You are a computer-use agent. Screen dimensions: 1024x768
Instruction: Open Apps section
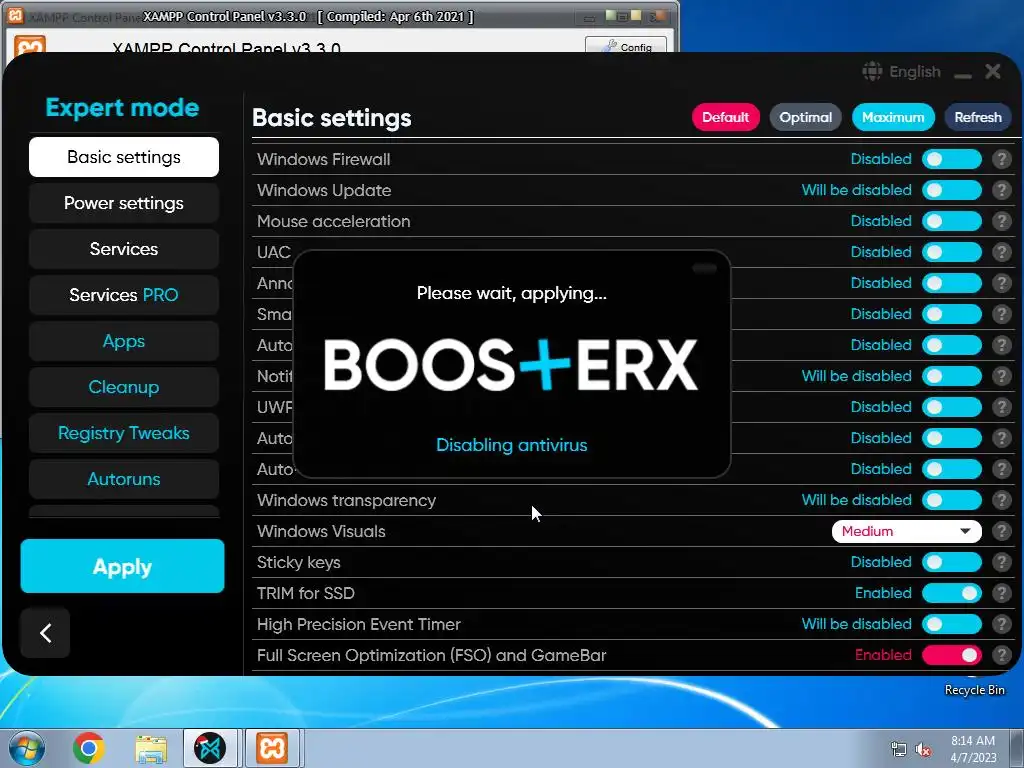coord(123,341)
